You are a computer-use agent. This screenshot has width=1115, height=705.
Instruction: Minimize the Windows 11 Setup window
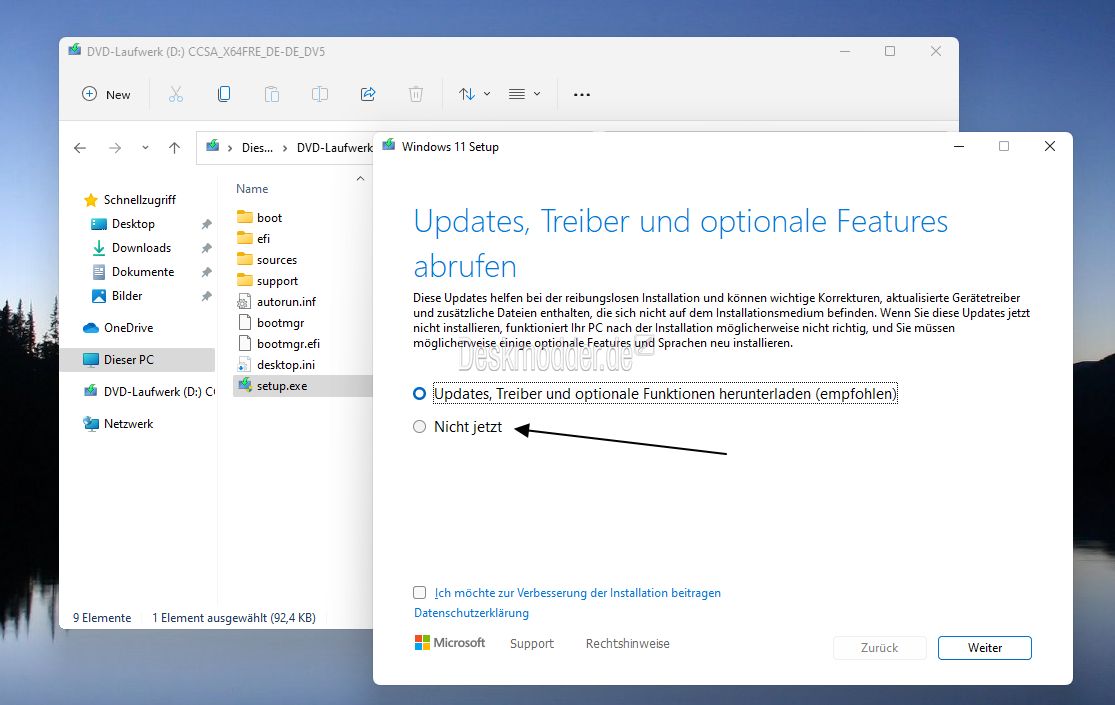point(959,147)
